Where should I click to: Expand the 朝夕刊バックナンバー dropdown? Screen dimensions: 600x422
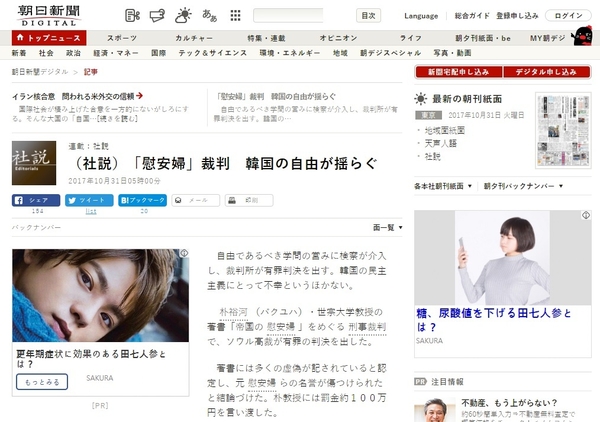523,186
